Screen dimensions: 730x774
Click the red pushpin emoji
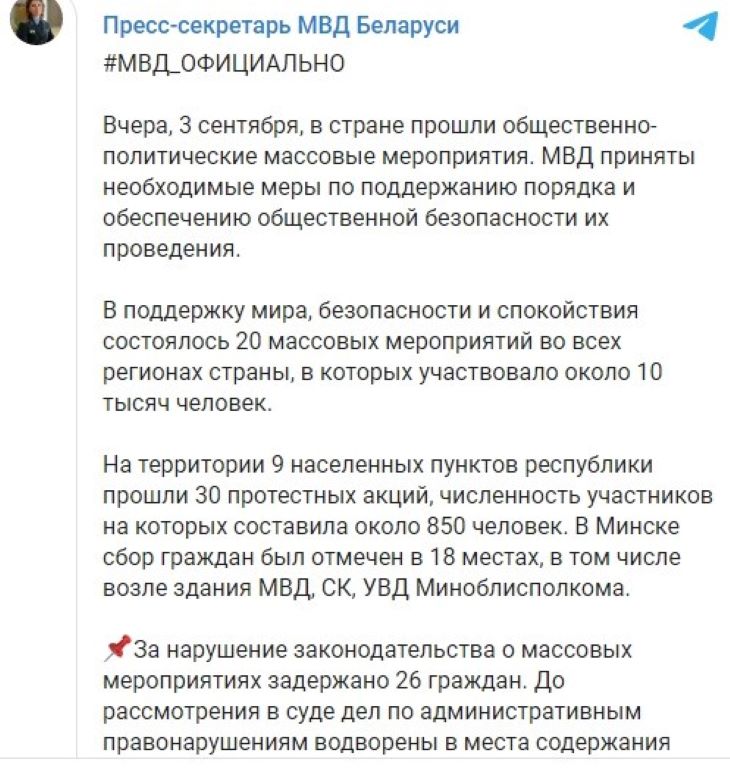(x=115, y=651)
